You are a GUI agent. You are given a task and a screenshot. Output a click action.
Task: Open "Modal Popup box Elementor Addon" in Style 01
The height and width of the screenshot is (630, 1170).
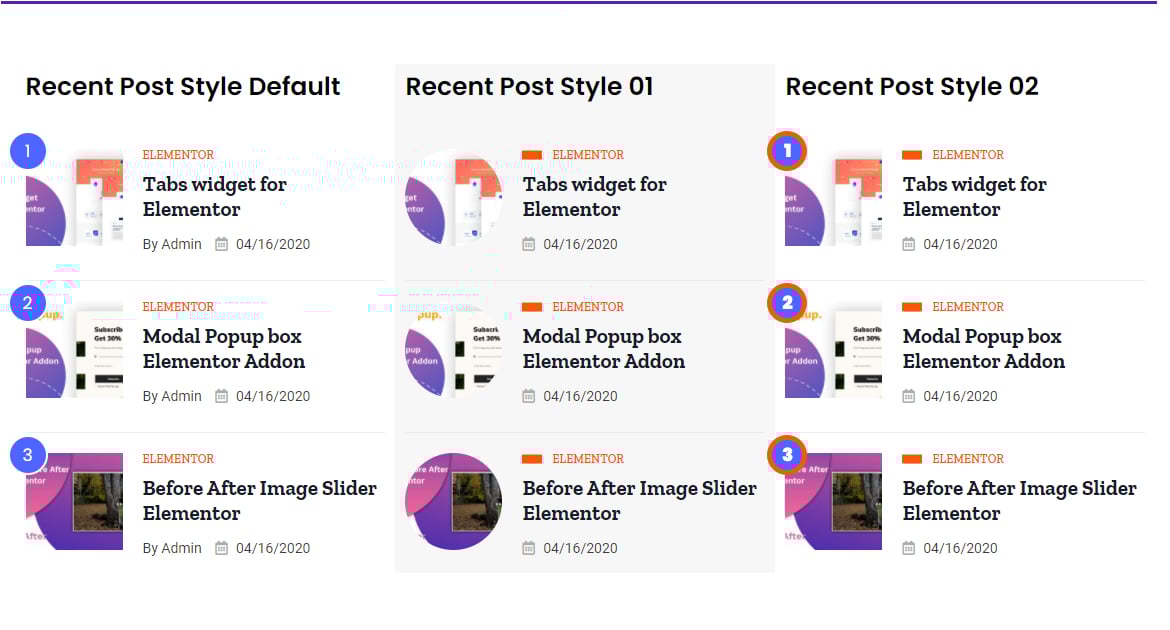[603, 349]
